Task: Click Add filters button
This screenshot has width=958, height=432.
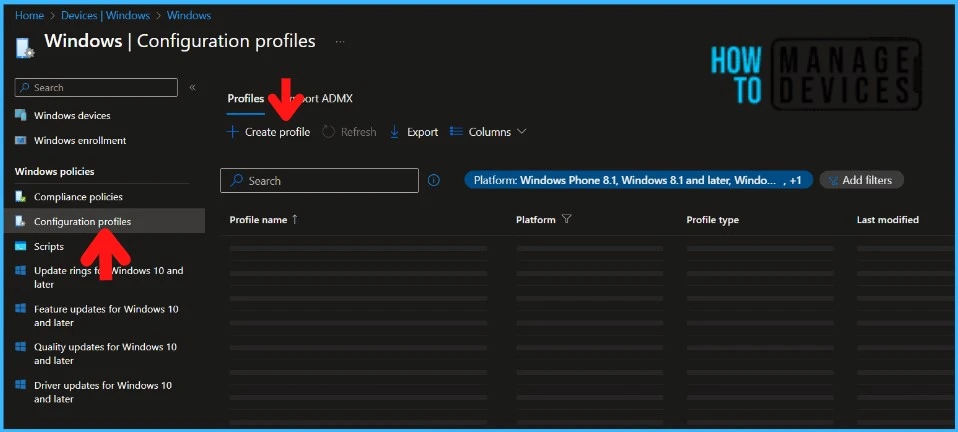Action: pos(861,180)
